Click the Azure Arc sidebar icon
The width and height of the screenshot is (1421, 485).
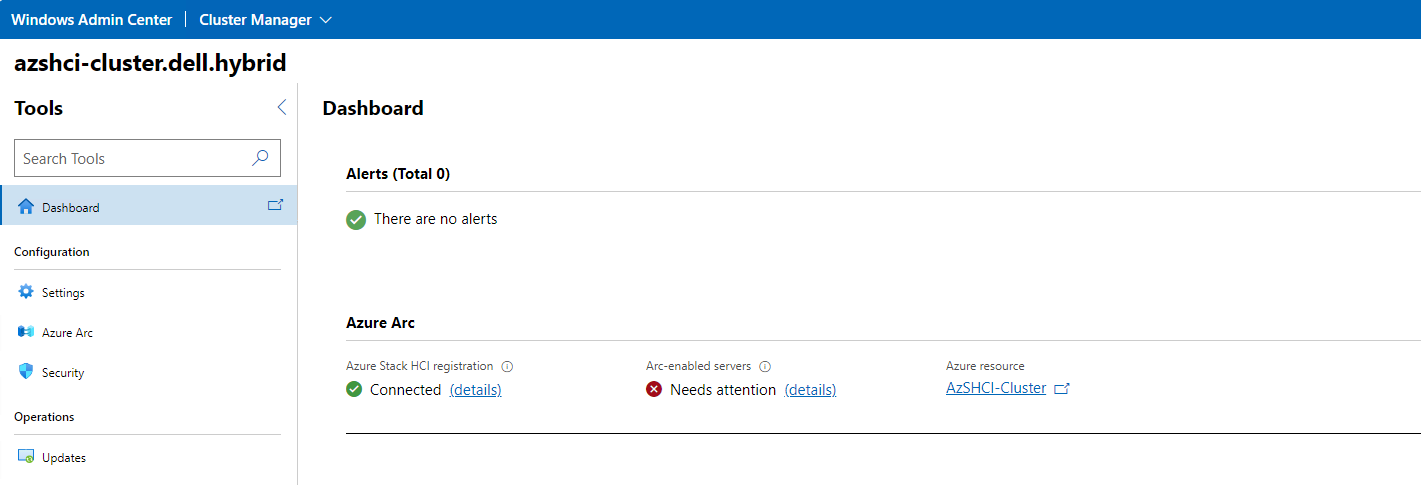(26, 332)
